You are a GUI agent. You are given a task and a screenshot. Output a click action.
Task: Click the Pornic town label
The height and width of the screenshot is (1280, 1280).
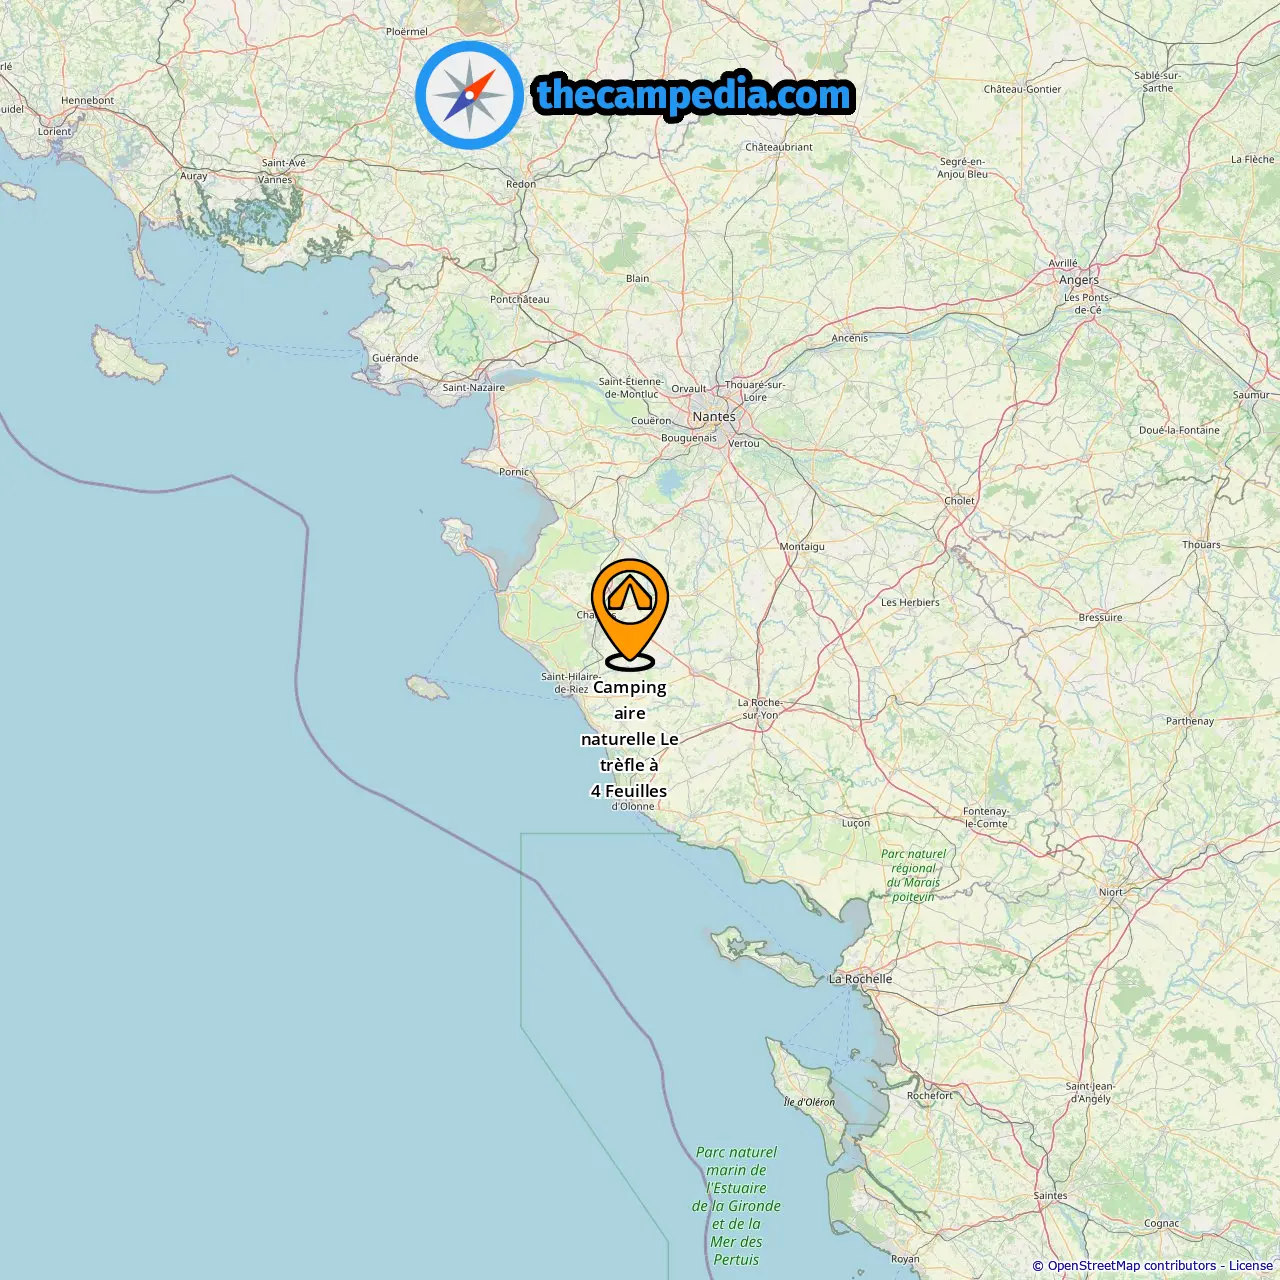(514, 472)
